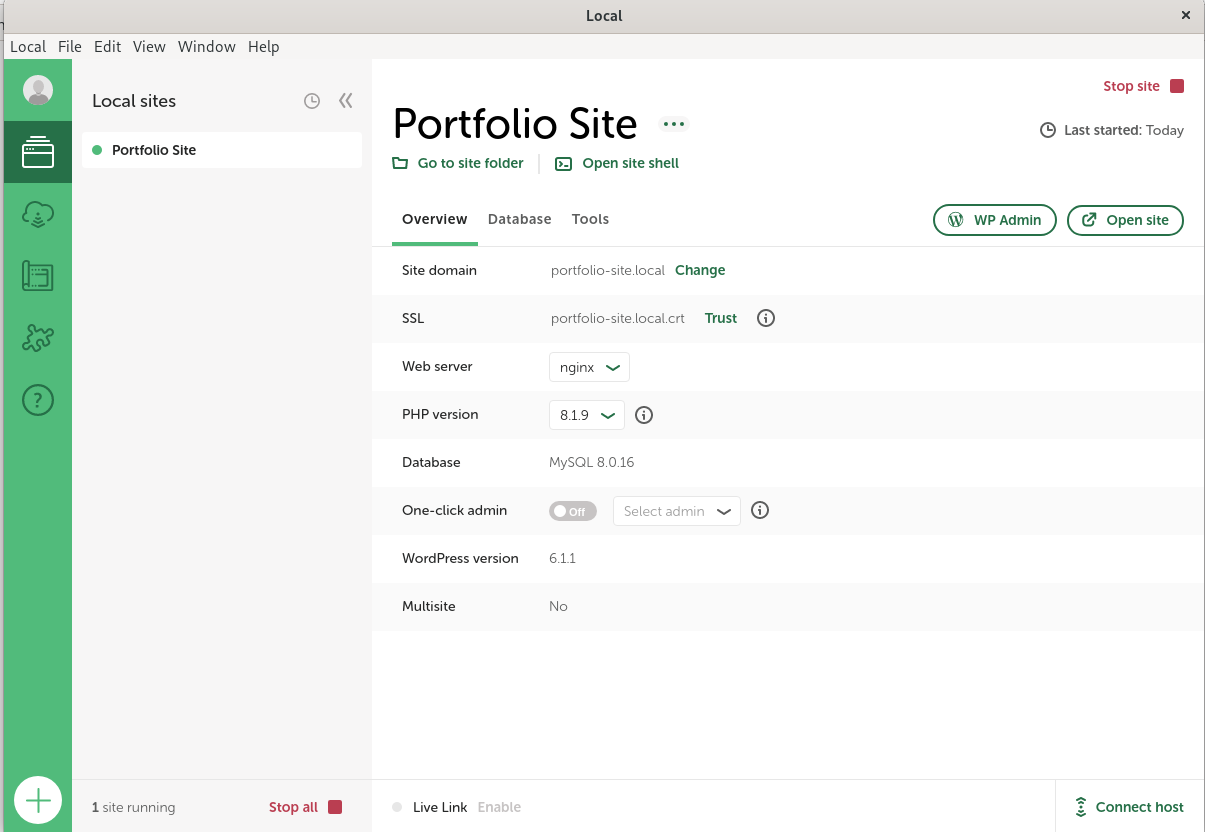Switch to the Database tab
Image resolution: width=1205 pixels, height=832 pixels.
tap(519, 219)
